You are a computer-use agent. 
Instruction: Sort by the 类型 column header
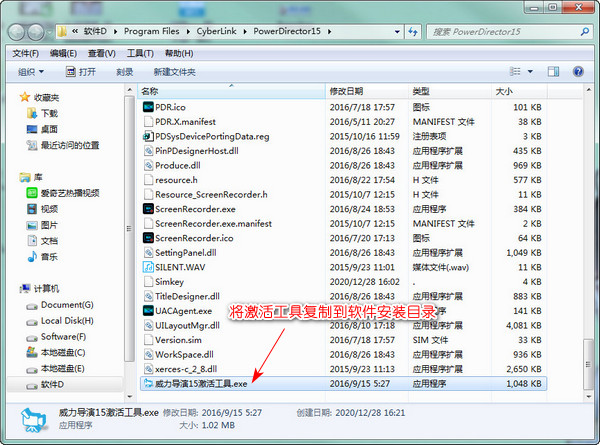click(450, 91)
